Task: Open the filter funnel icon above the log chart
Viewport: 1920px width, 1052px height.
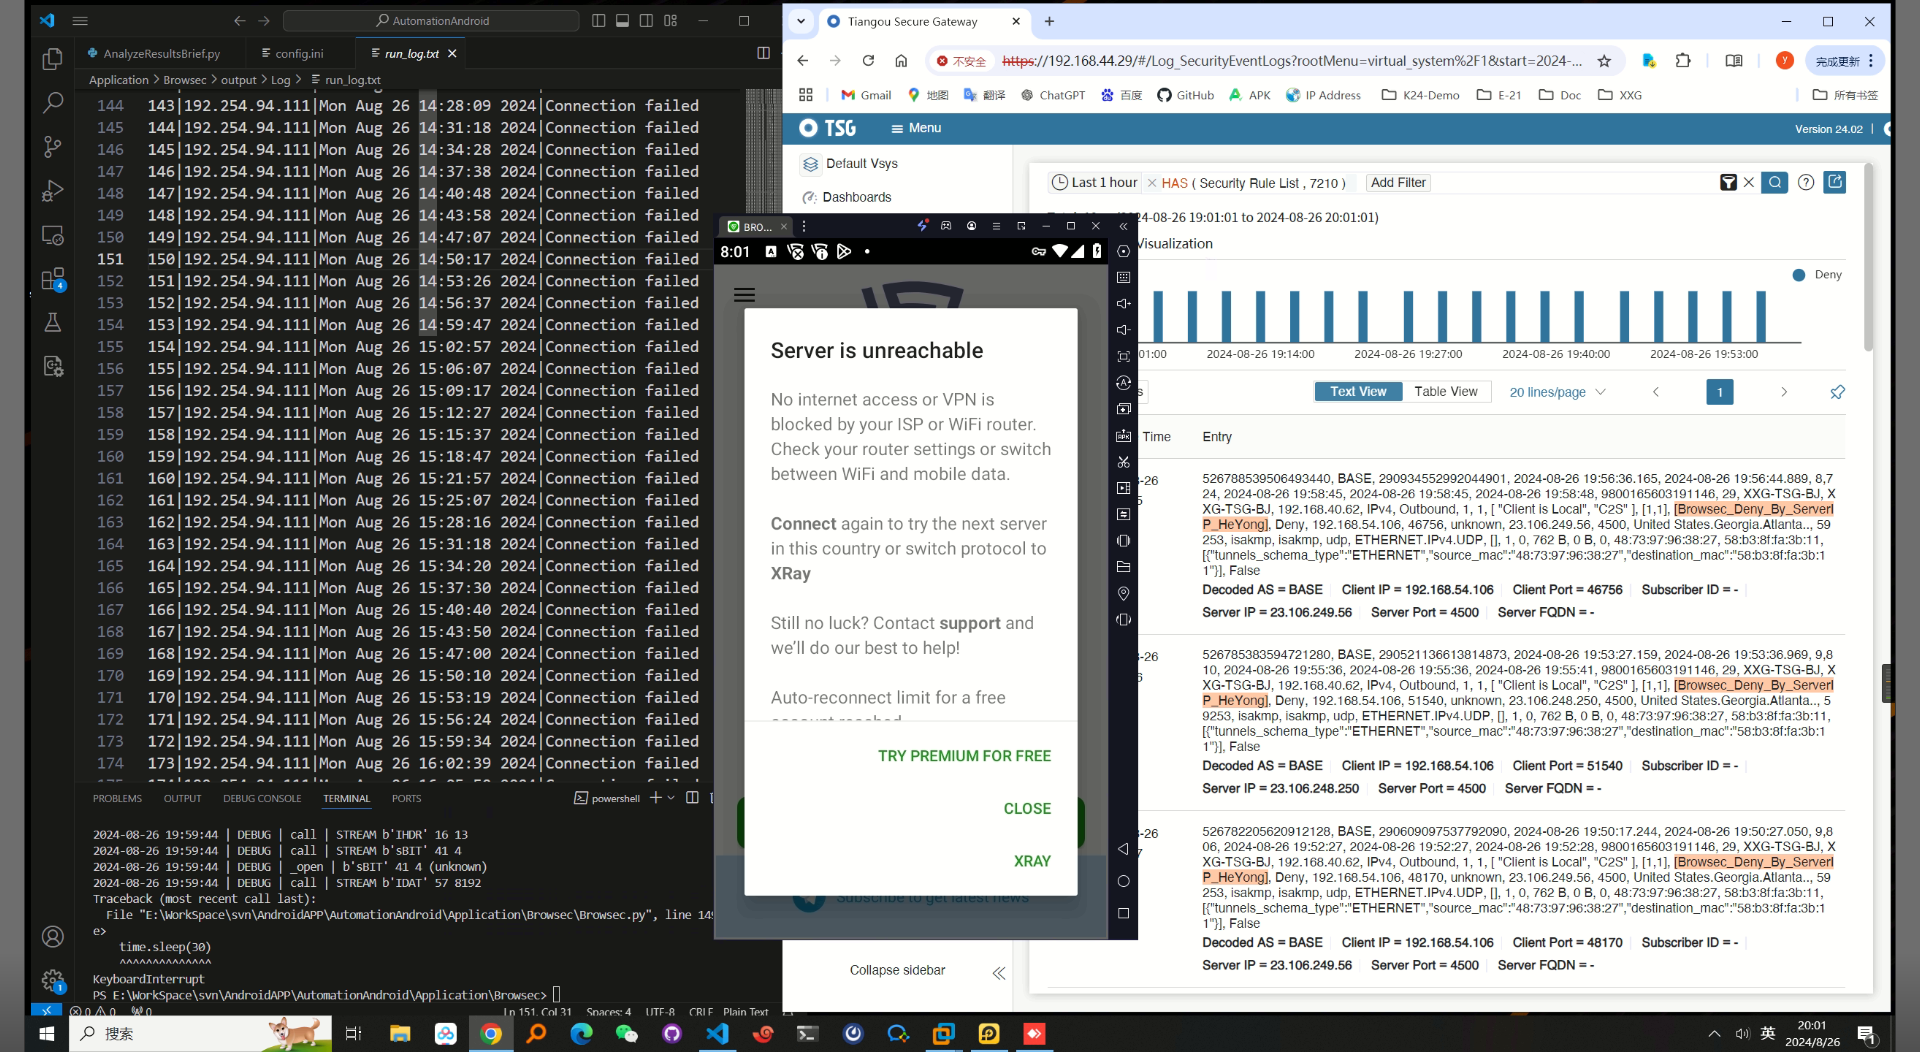Action: click(1729, 182)
